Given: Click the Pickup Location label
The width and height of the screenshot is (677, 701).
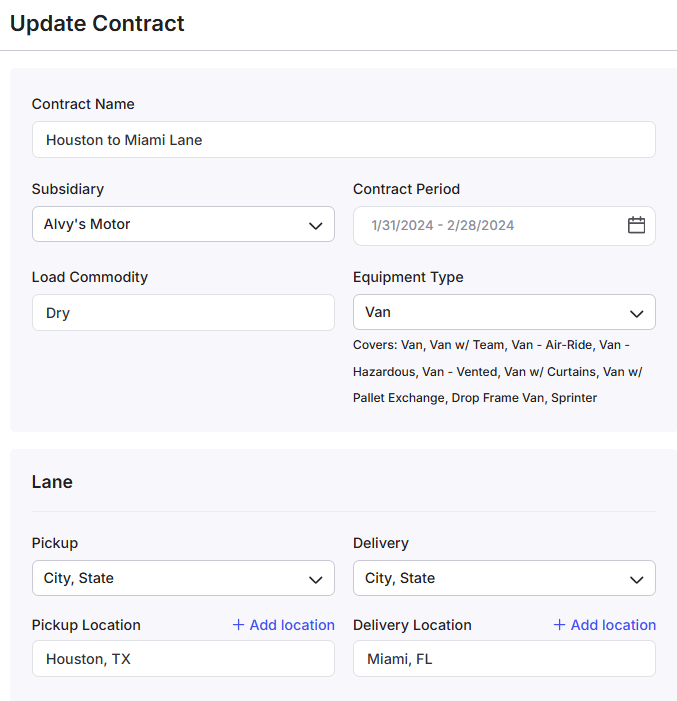Looking at the screenshot, I should pyautogui.click(x=86, y=625).
